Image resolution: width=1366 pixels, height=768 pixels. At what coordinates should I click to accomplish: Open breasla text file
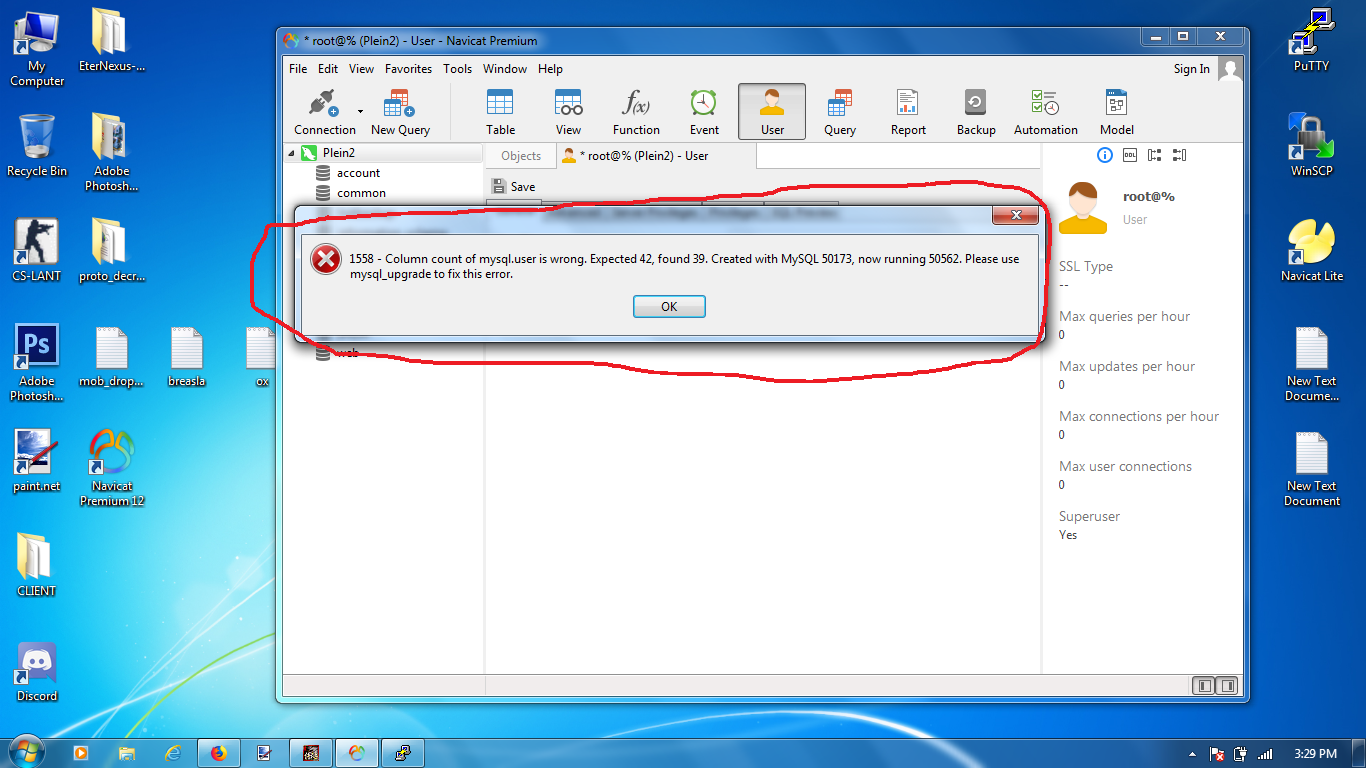(x=187, y=357)
